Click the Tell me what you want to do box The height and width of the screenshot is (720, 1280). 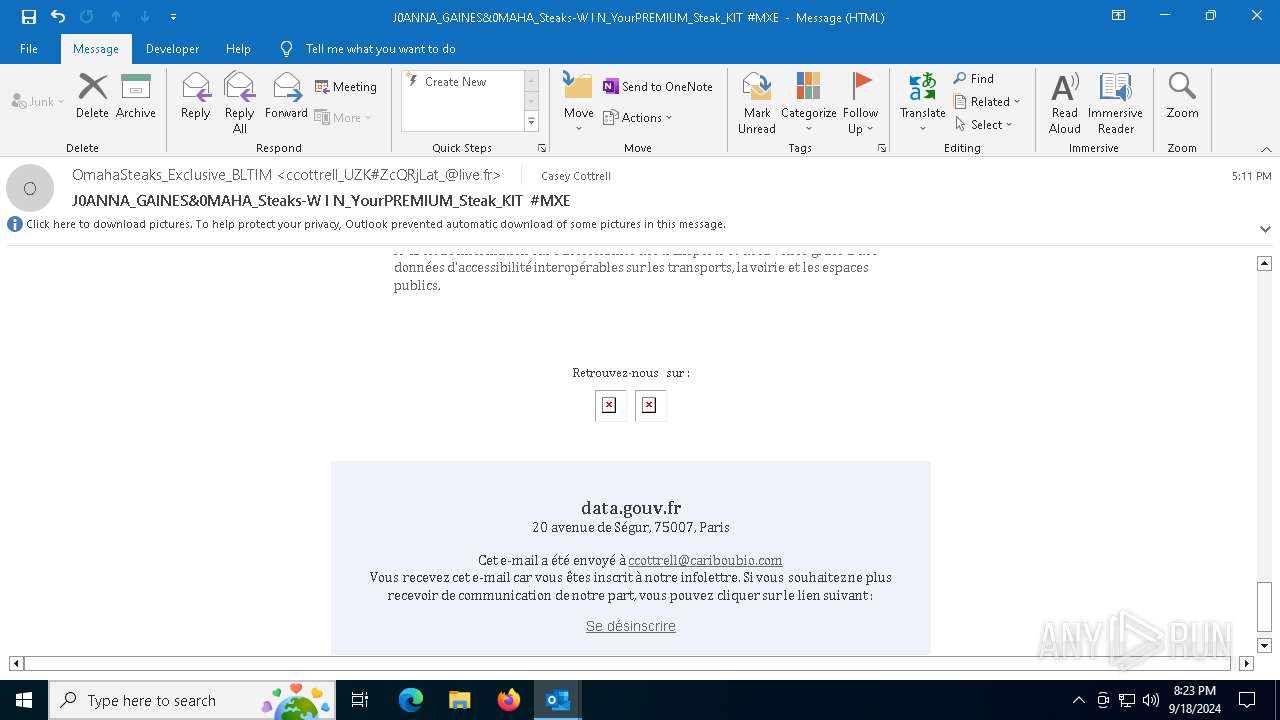pos(380,49)
